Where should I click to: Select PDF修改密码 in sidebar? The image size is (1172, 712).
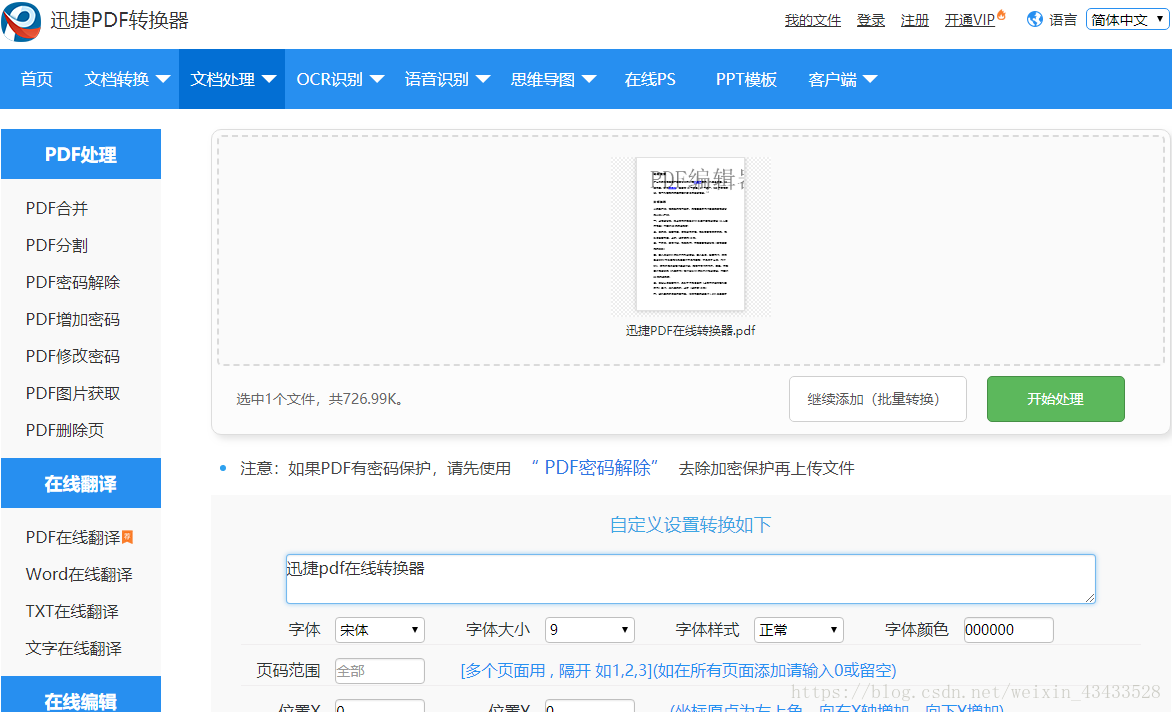click(x=73, y=356)
